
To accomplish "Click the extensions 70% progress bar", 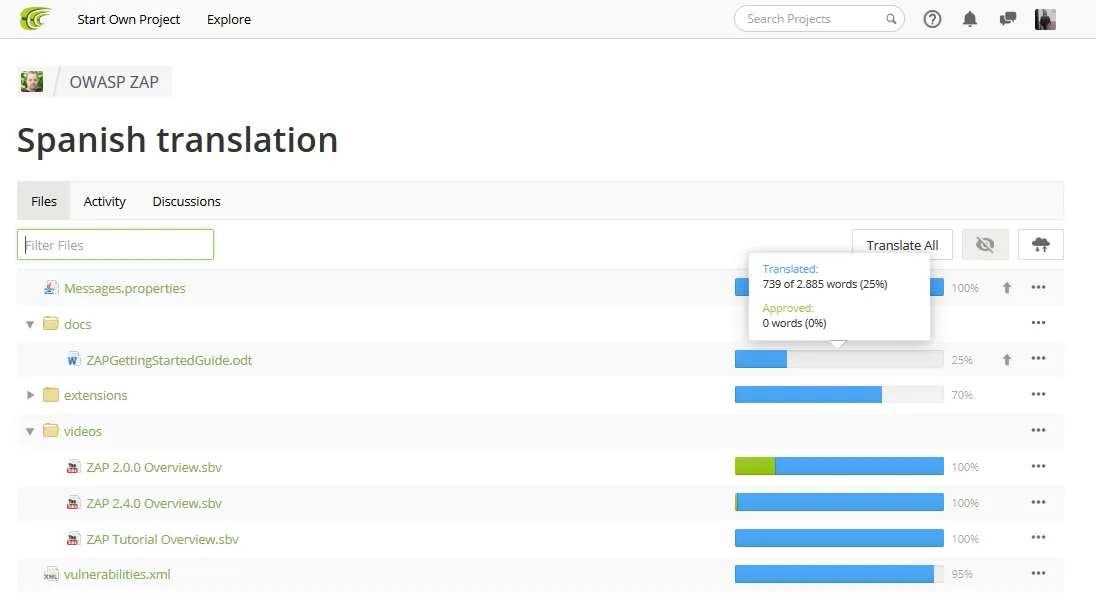I will click(839, 395).
